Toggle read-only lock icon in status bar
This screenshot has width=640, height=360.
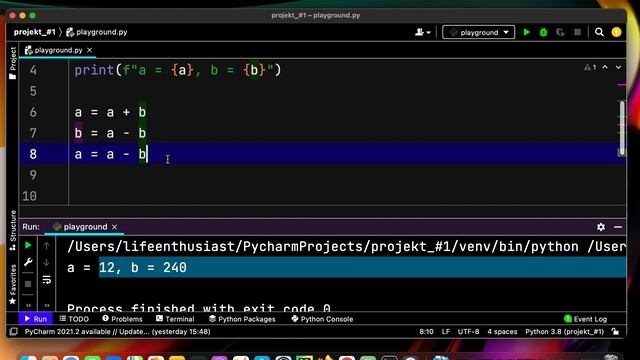point(615,332)
